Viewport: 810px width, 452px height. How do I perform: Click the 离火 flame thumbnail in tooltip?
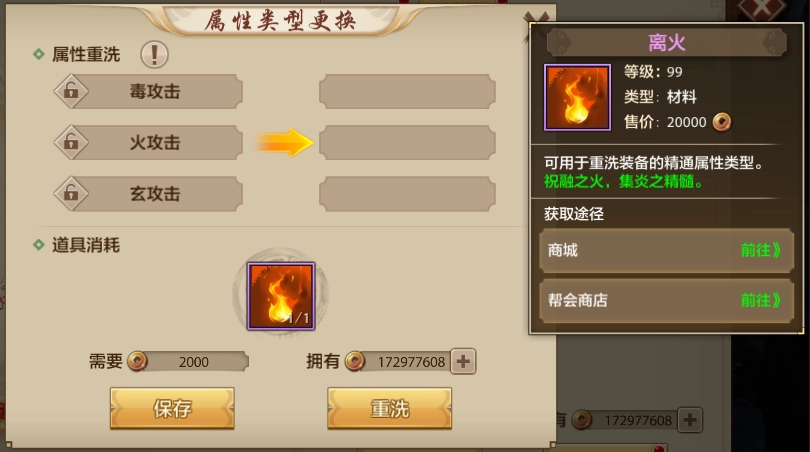578,97
